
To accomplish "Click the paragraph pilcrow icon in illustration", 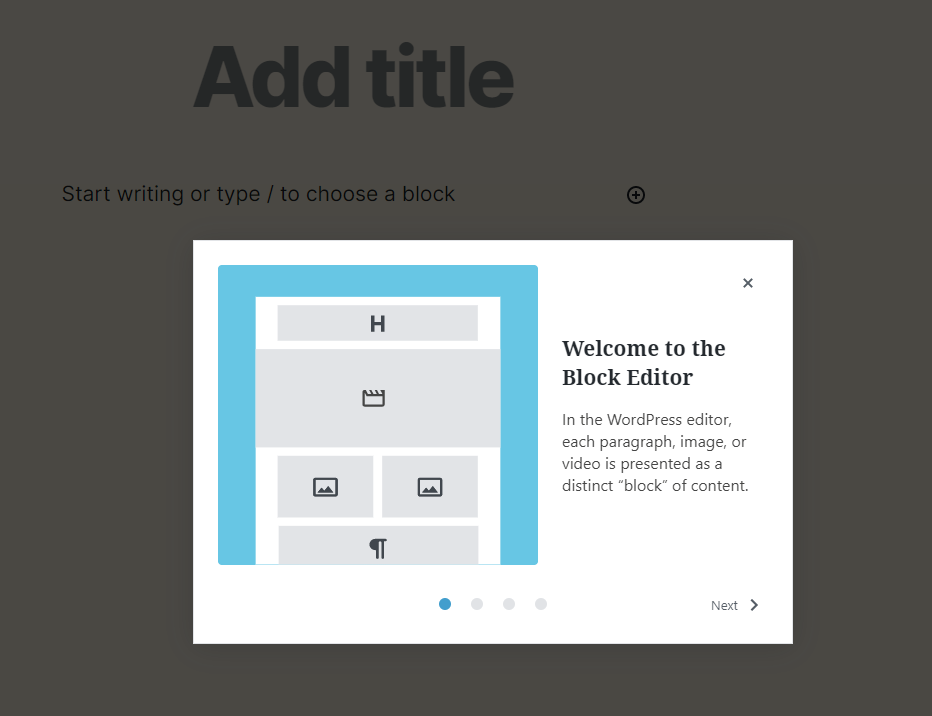I will (x=378, y=548).
